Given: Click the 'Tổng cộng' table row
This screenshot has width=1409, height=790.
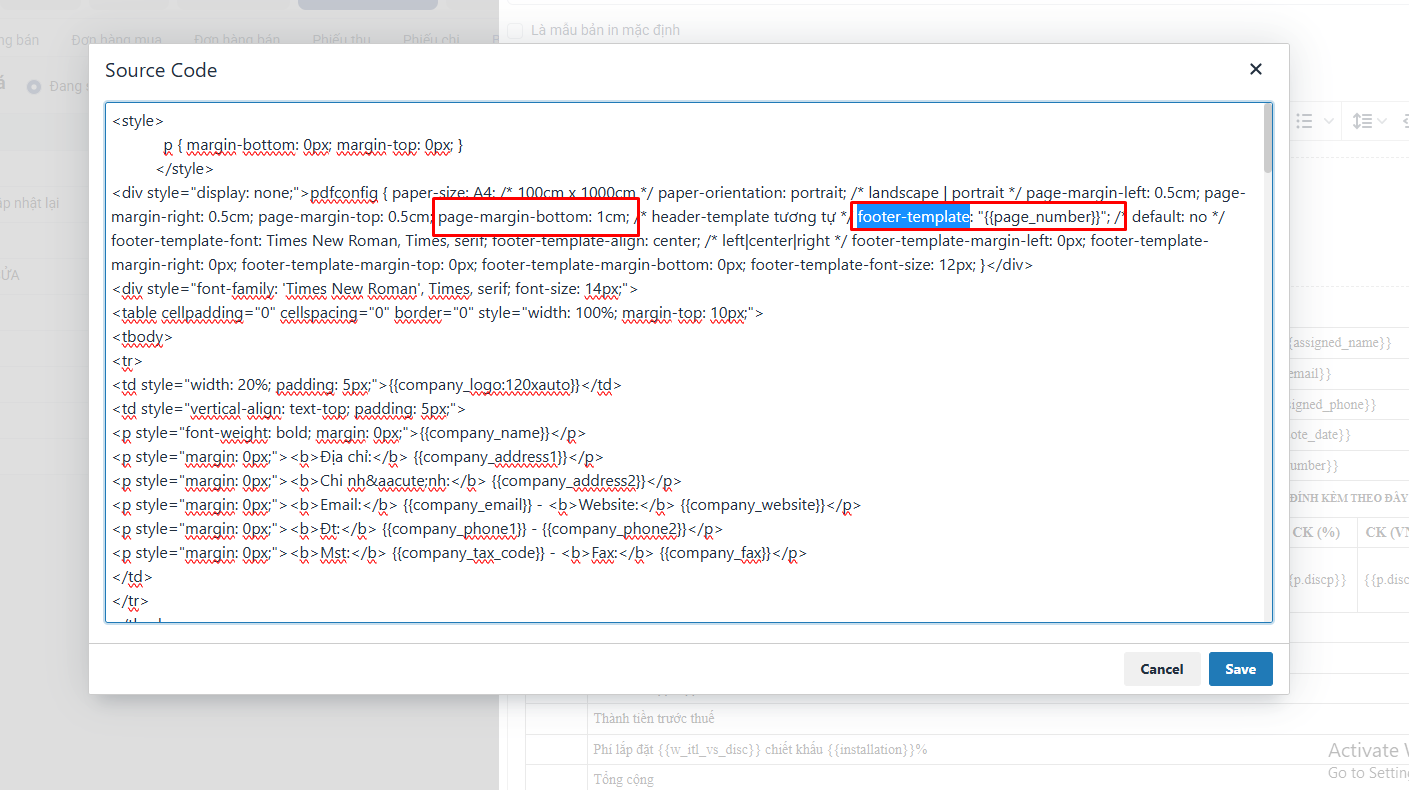Looking at the screenshot, I should click(x=624, y=779).
